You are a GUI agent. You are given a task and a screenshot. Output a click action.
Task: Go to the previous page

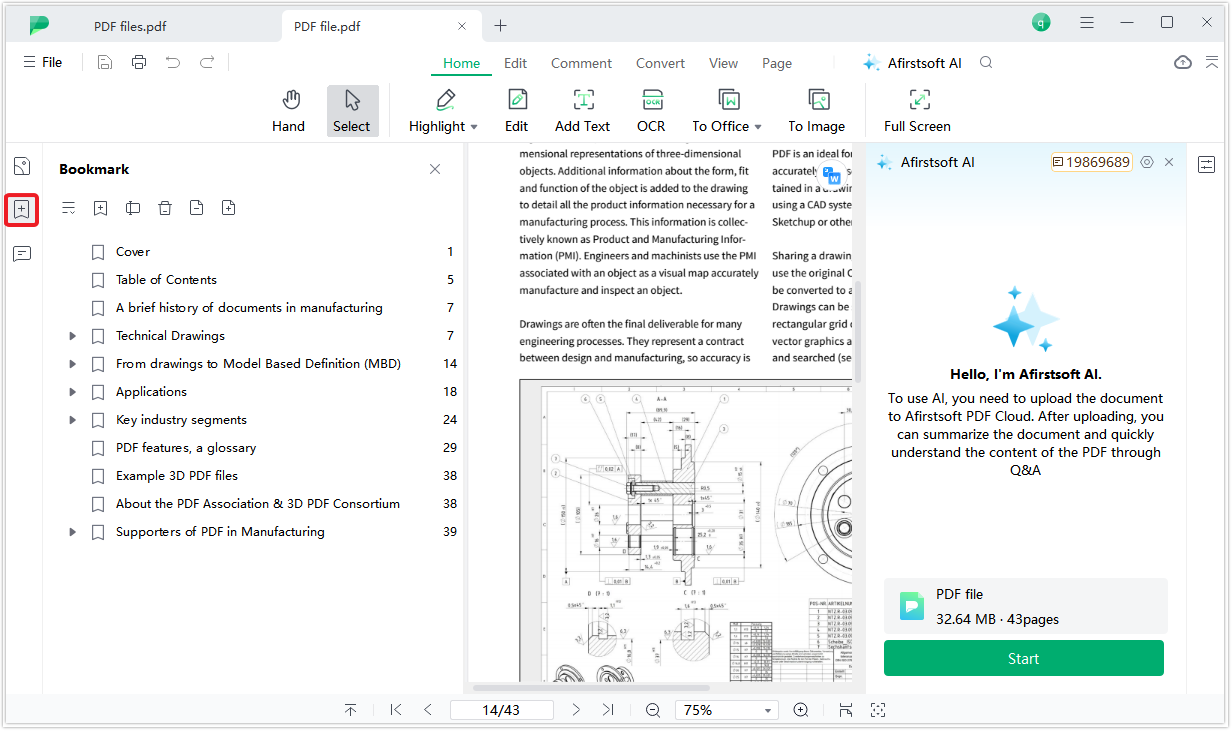coord(428,710)
